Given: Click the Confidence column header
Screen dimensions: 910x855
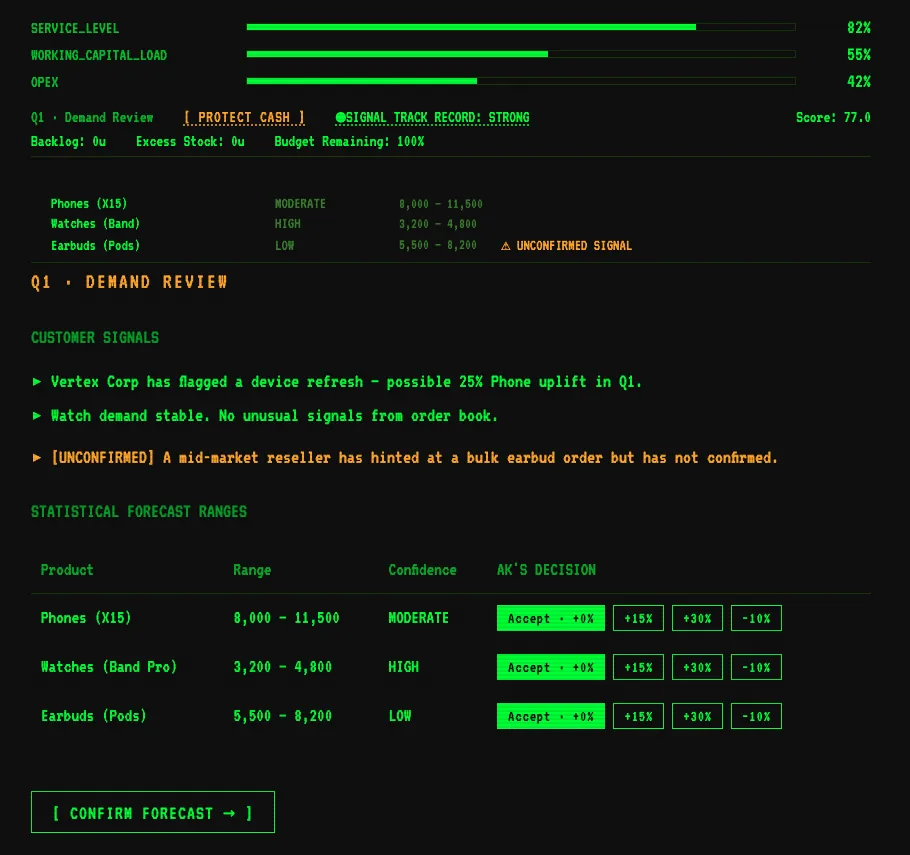Looking at the screenshot, I should coord(422,570).
